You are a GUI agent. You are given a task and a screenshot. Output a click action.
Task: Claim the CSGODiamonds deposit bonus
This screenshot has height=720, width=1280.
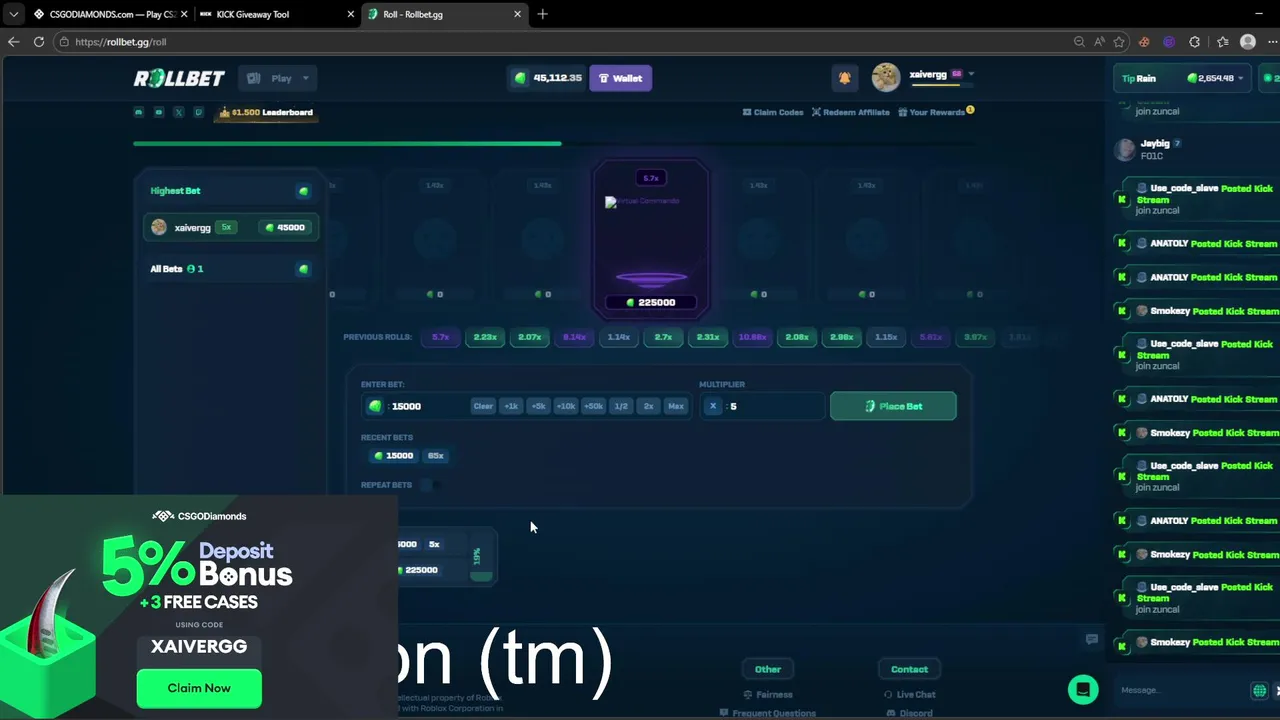199,688
